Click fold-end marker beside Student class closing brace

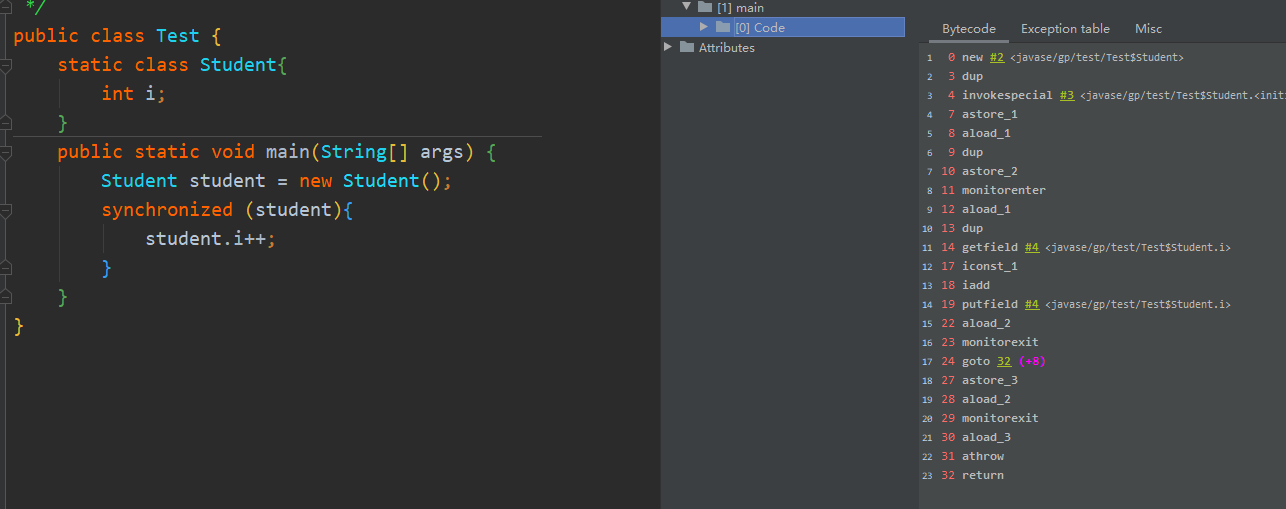click(x=5, y=122)
